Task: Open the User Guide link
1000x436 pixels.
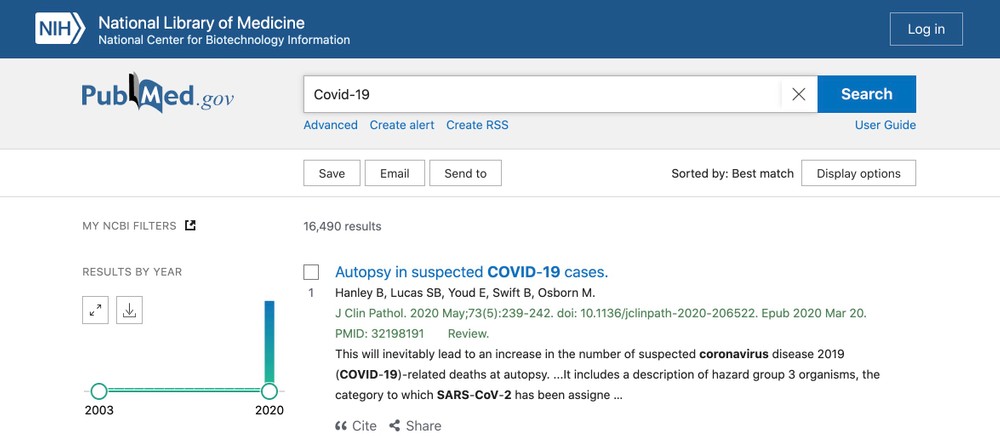Action: [x=885, y=125]
